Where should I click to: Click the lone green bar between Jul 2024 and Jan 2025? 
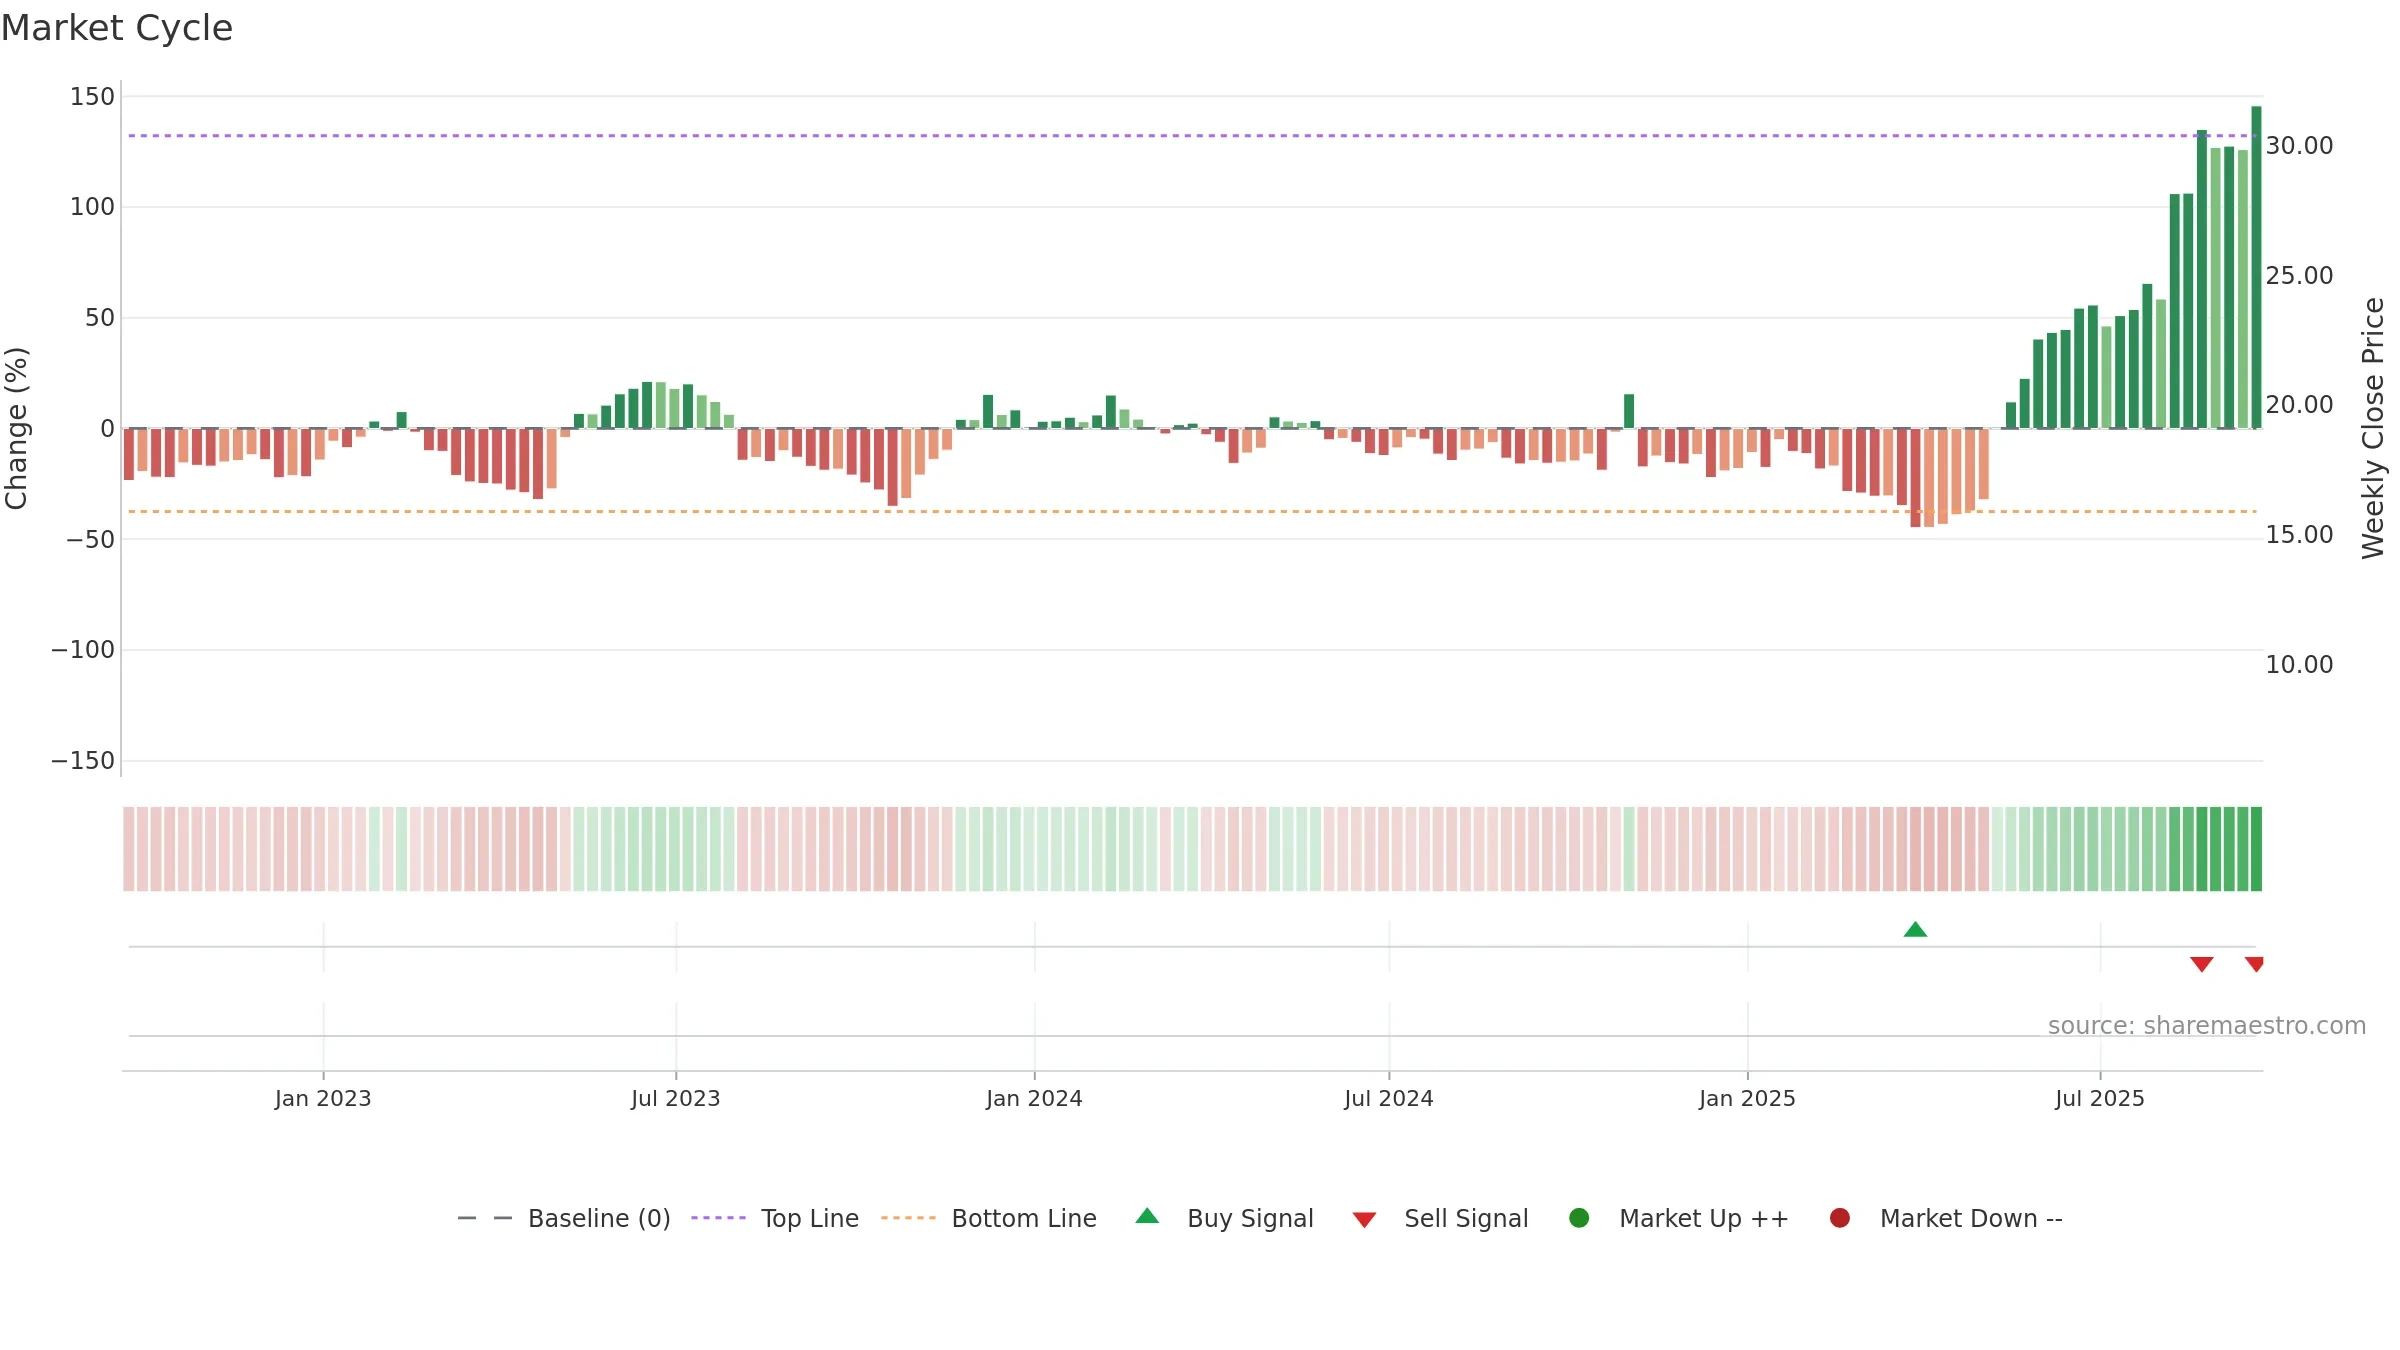tap(1629, 411)
